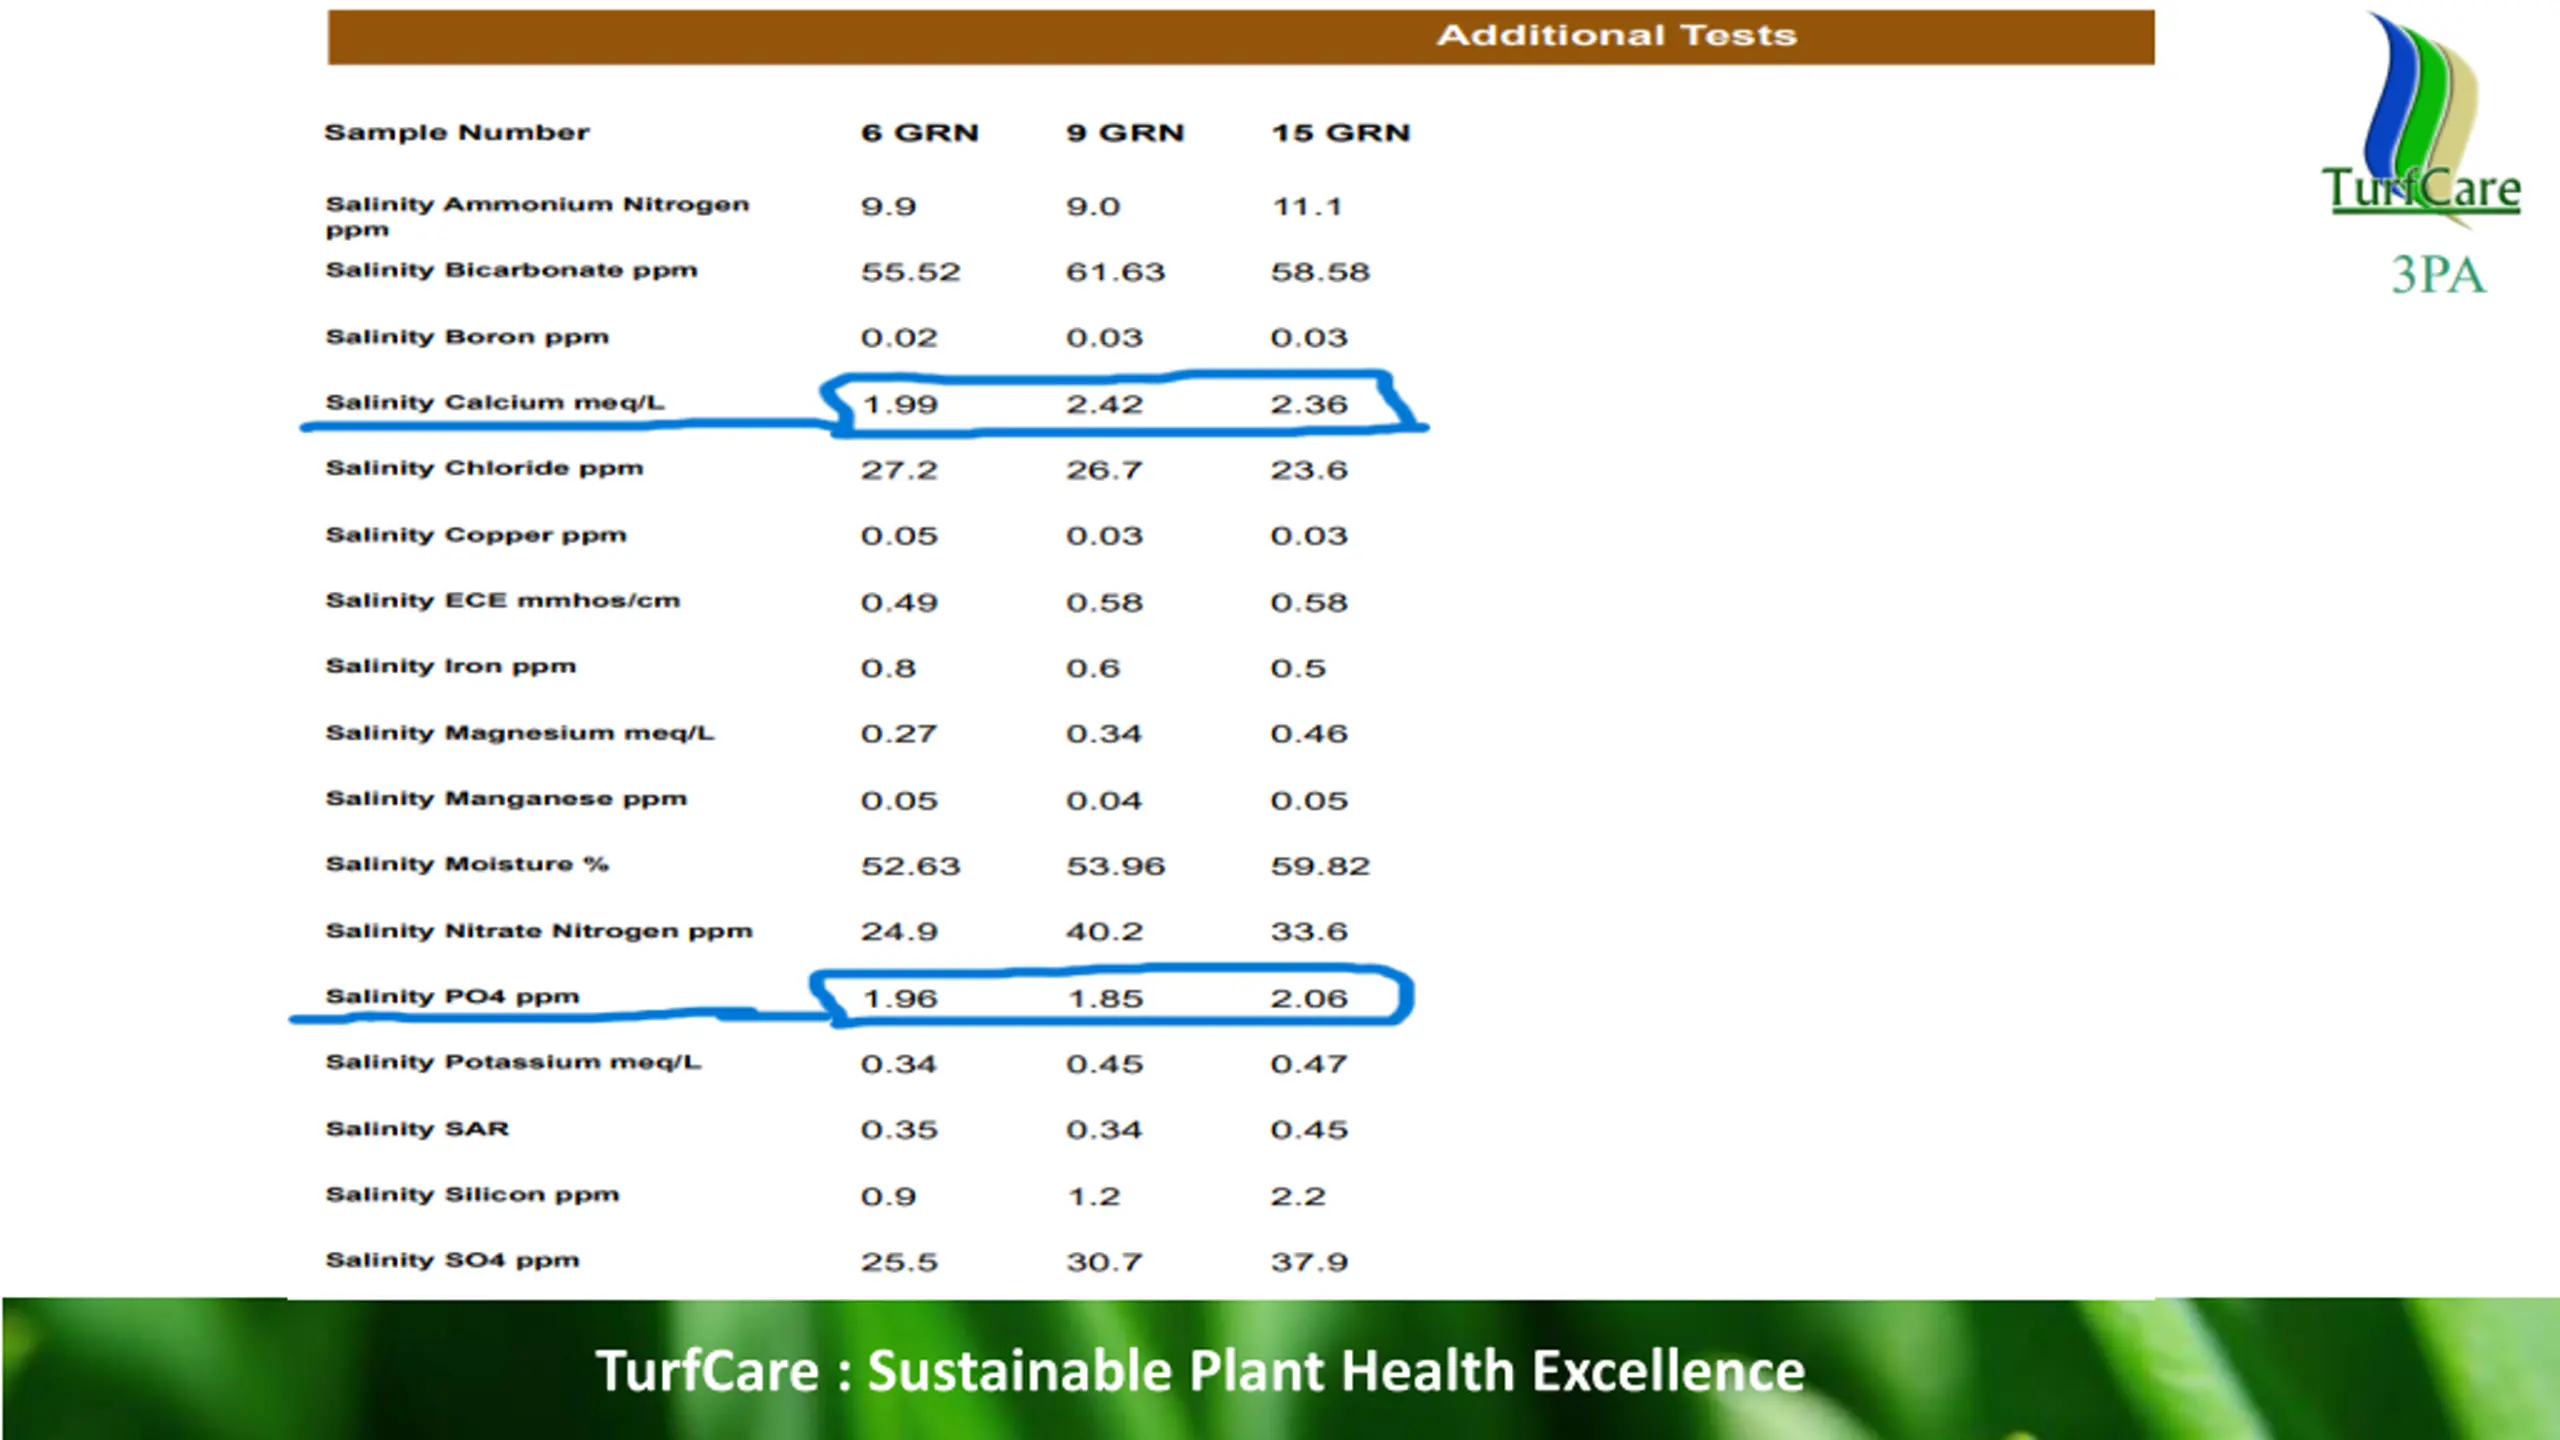Select Manganese value 0.04

click(1104, 801)
